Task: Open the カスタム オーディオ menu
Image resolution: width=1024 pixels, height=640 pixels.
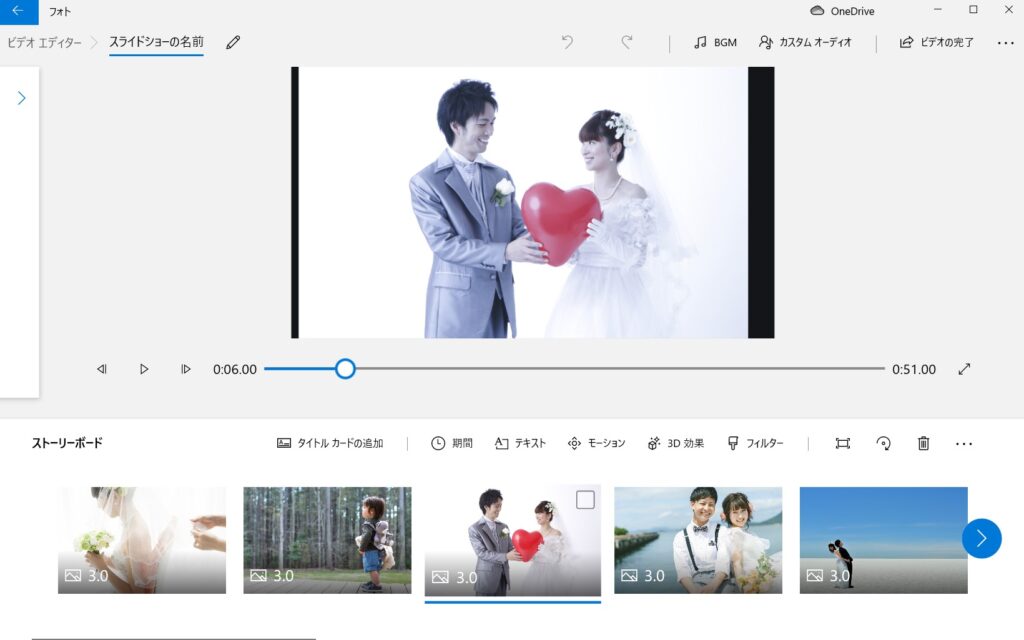Action: (x=805, y=43)
